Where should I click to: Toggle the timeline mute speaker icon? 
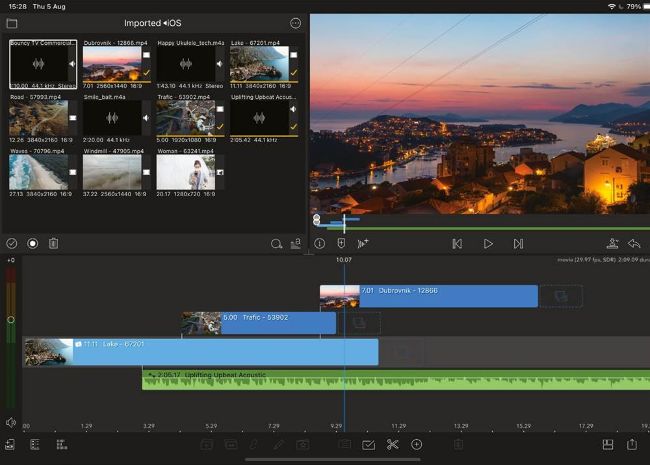point(10,423)
